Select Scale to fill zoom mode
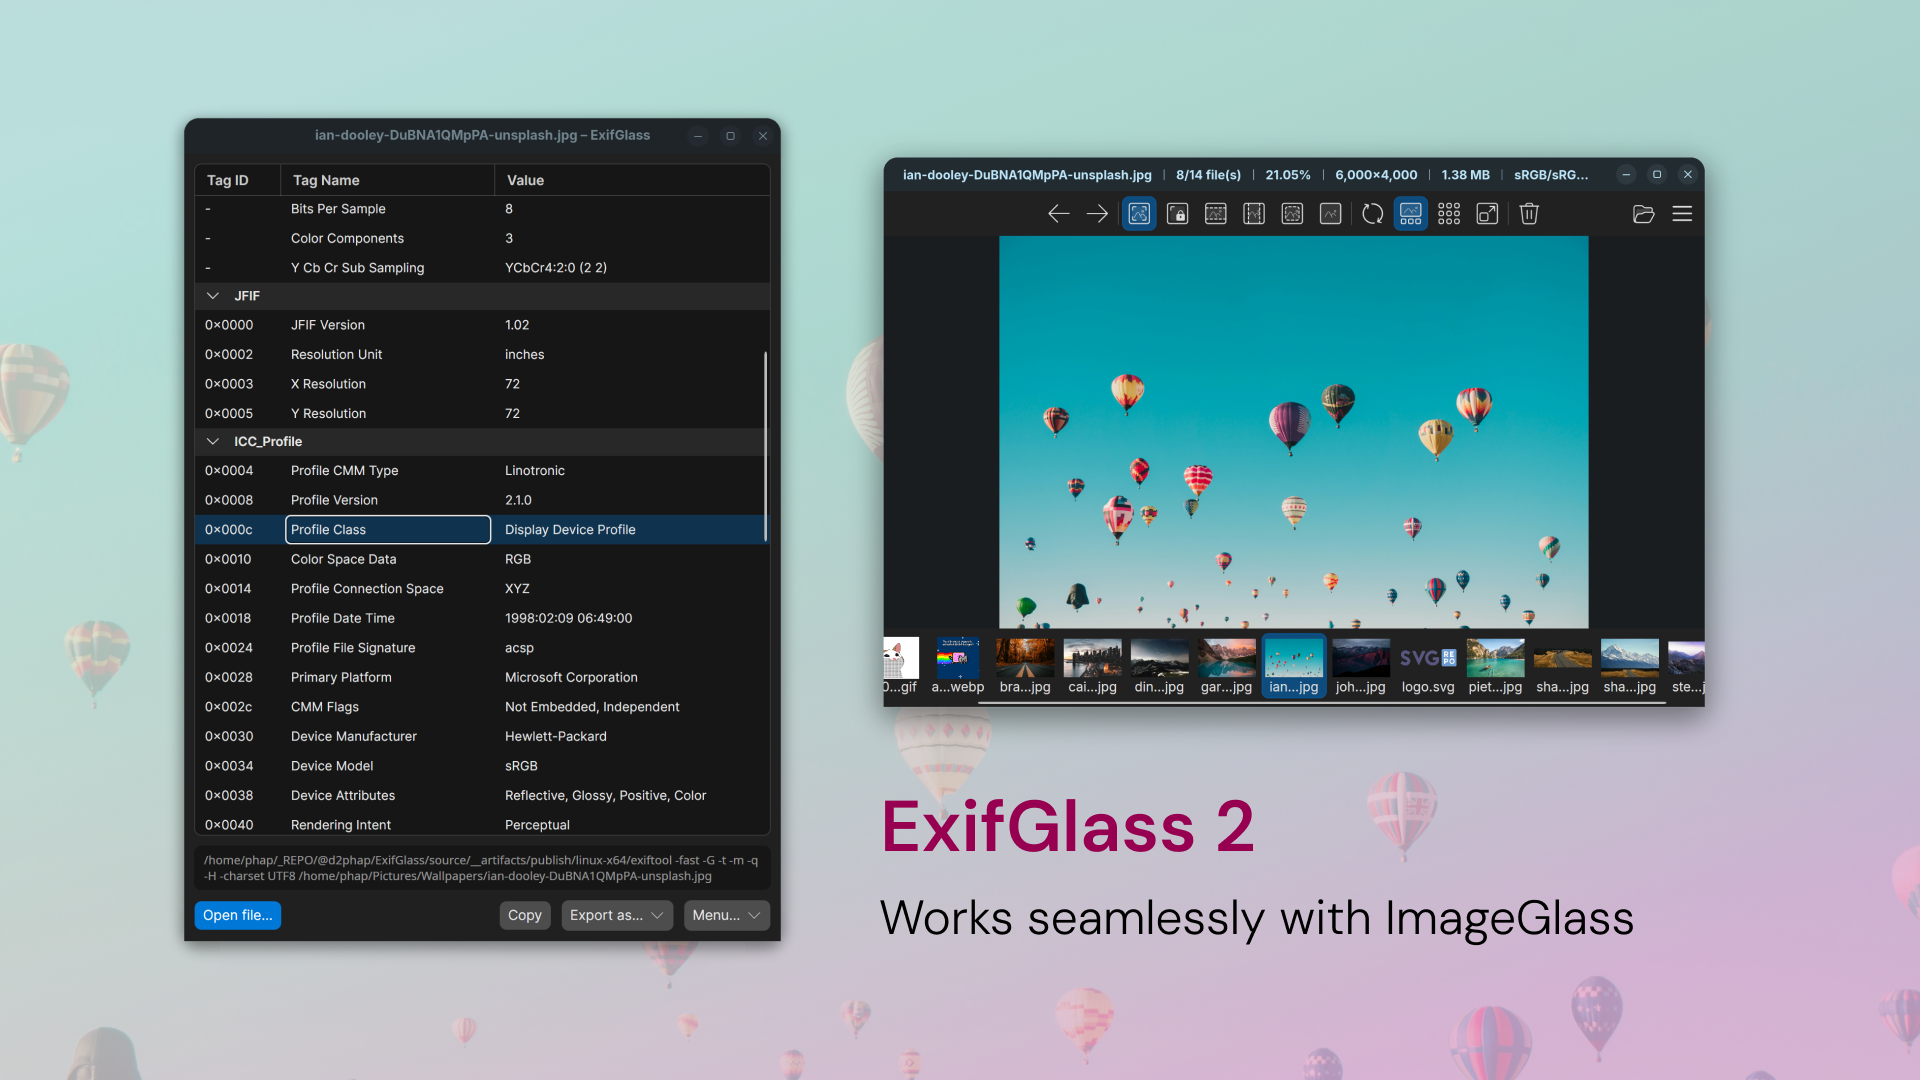 (1330, 214)
